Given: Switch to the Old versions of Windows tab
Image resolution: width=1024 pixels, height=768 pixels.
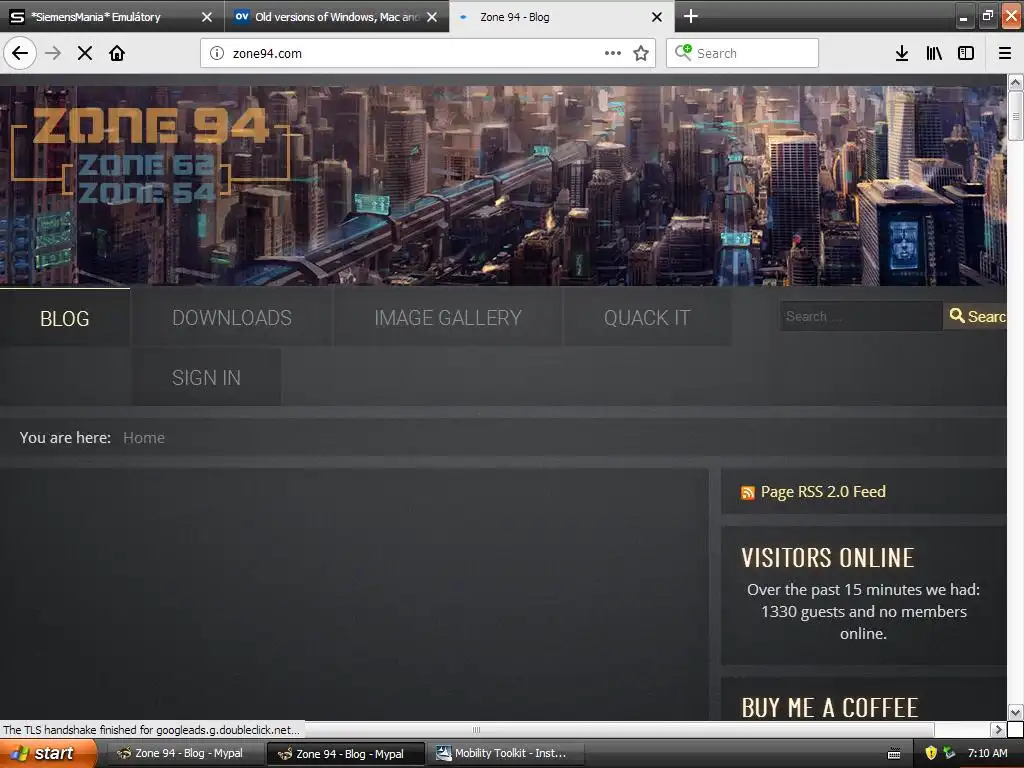Looking at the screenshot, I should click(337, 17).
